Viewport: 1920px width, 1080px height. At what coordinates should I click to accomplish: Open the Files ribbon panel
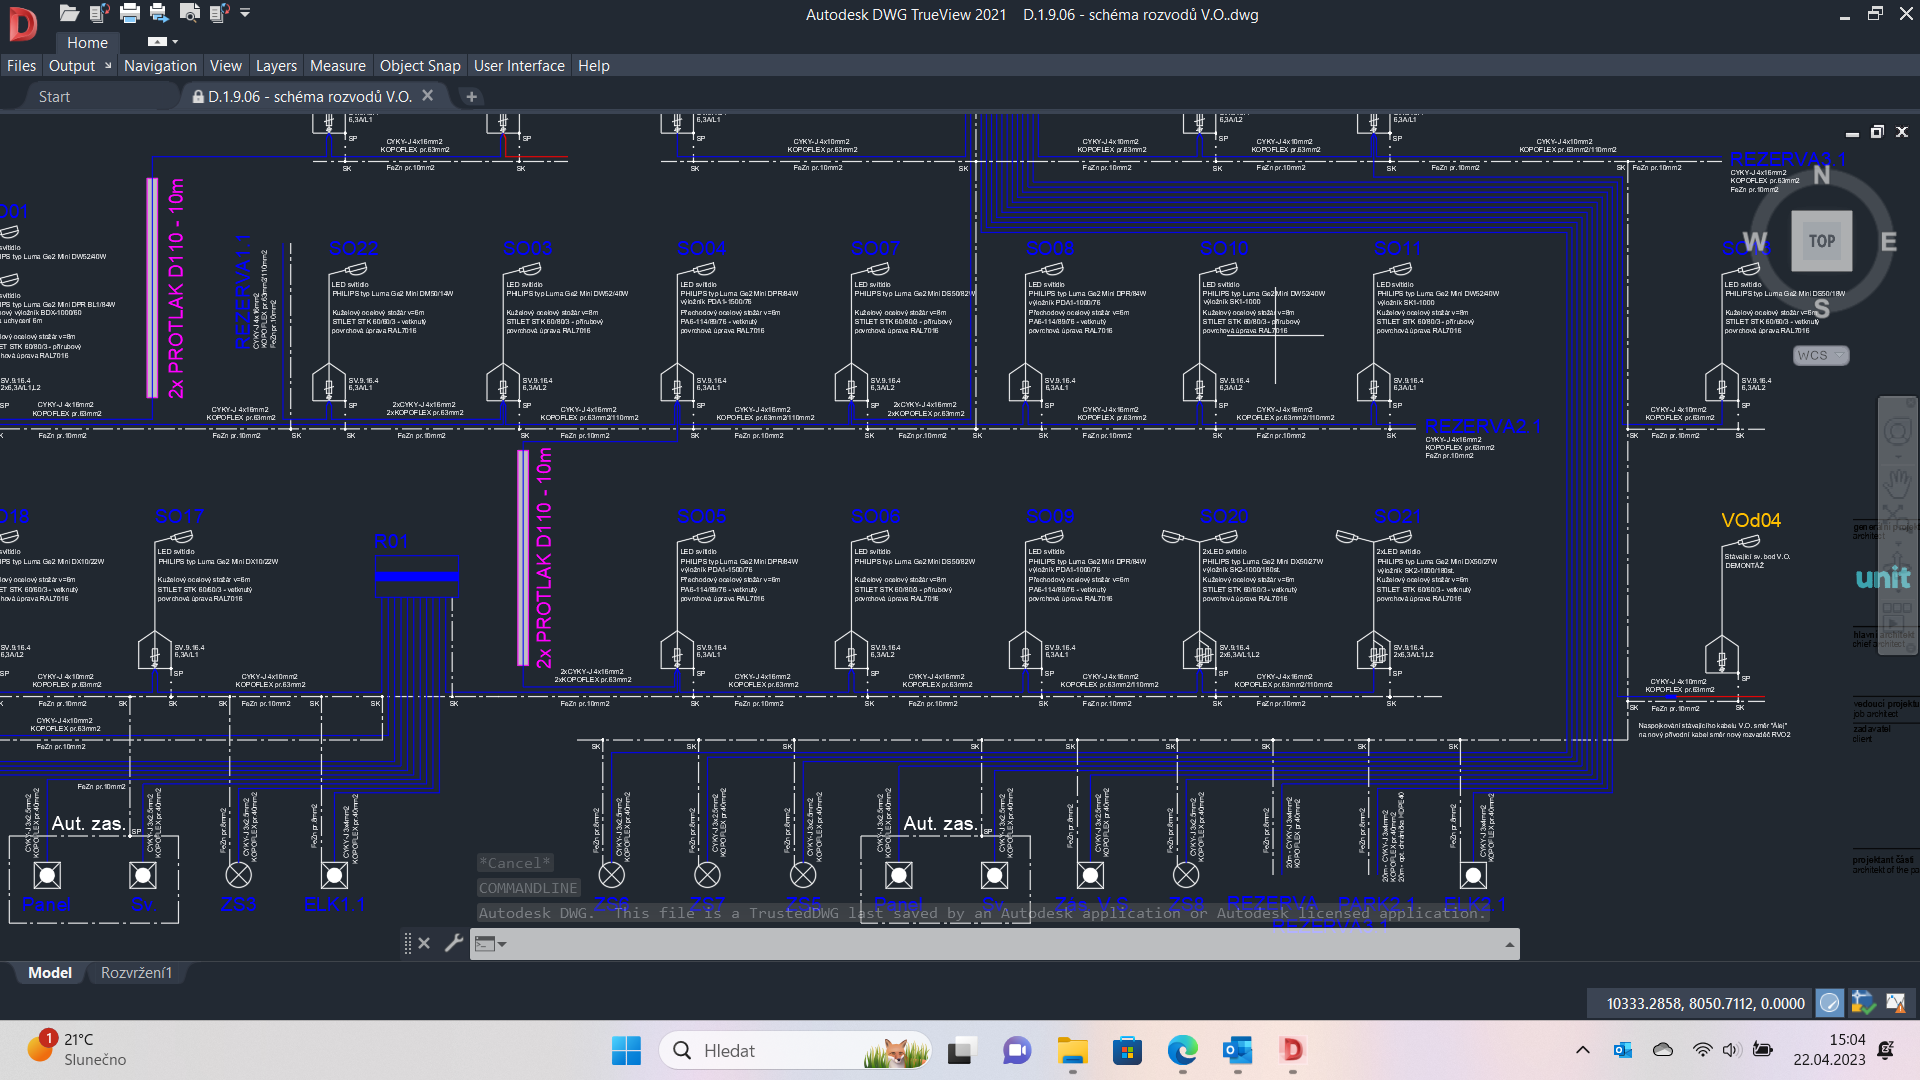coord(21,66)
